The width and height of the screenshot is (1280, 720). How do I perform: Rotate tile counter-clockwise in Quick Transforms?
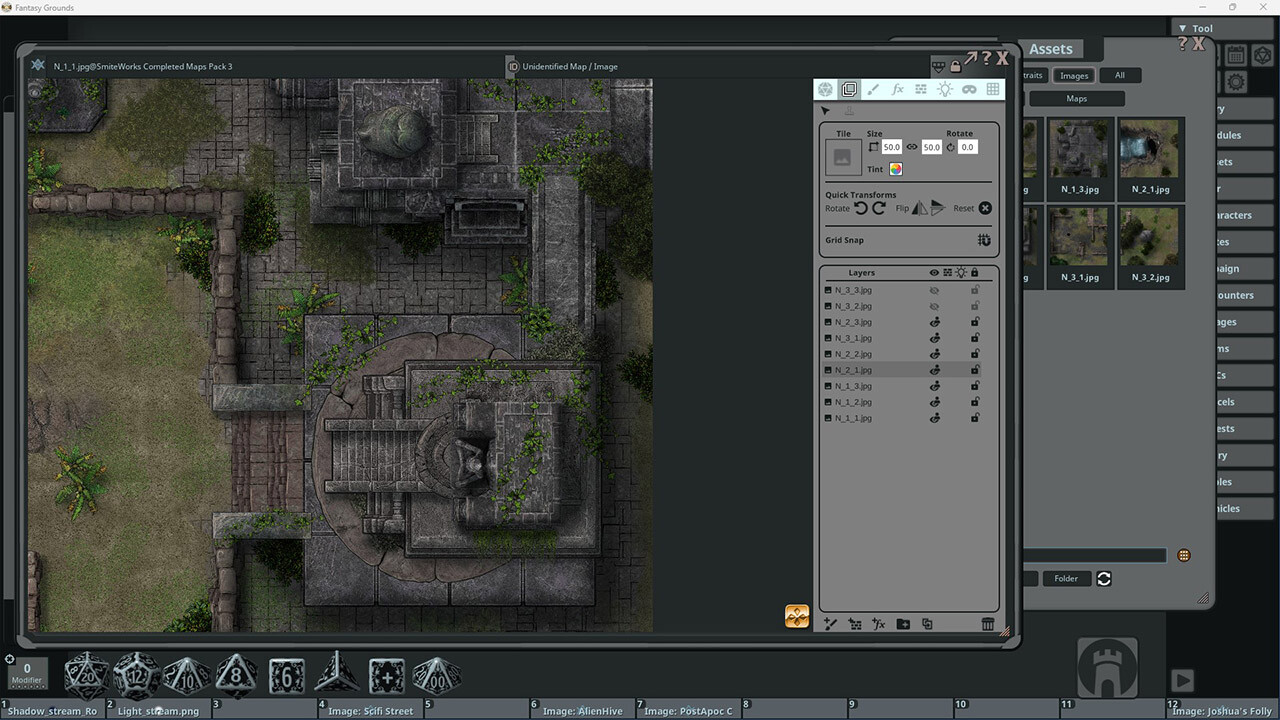(x=861, y=208)
